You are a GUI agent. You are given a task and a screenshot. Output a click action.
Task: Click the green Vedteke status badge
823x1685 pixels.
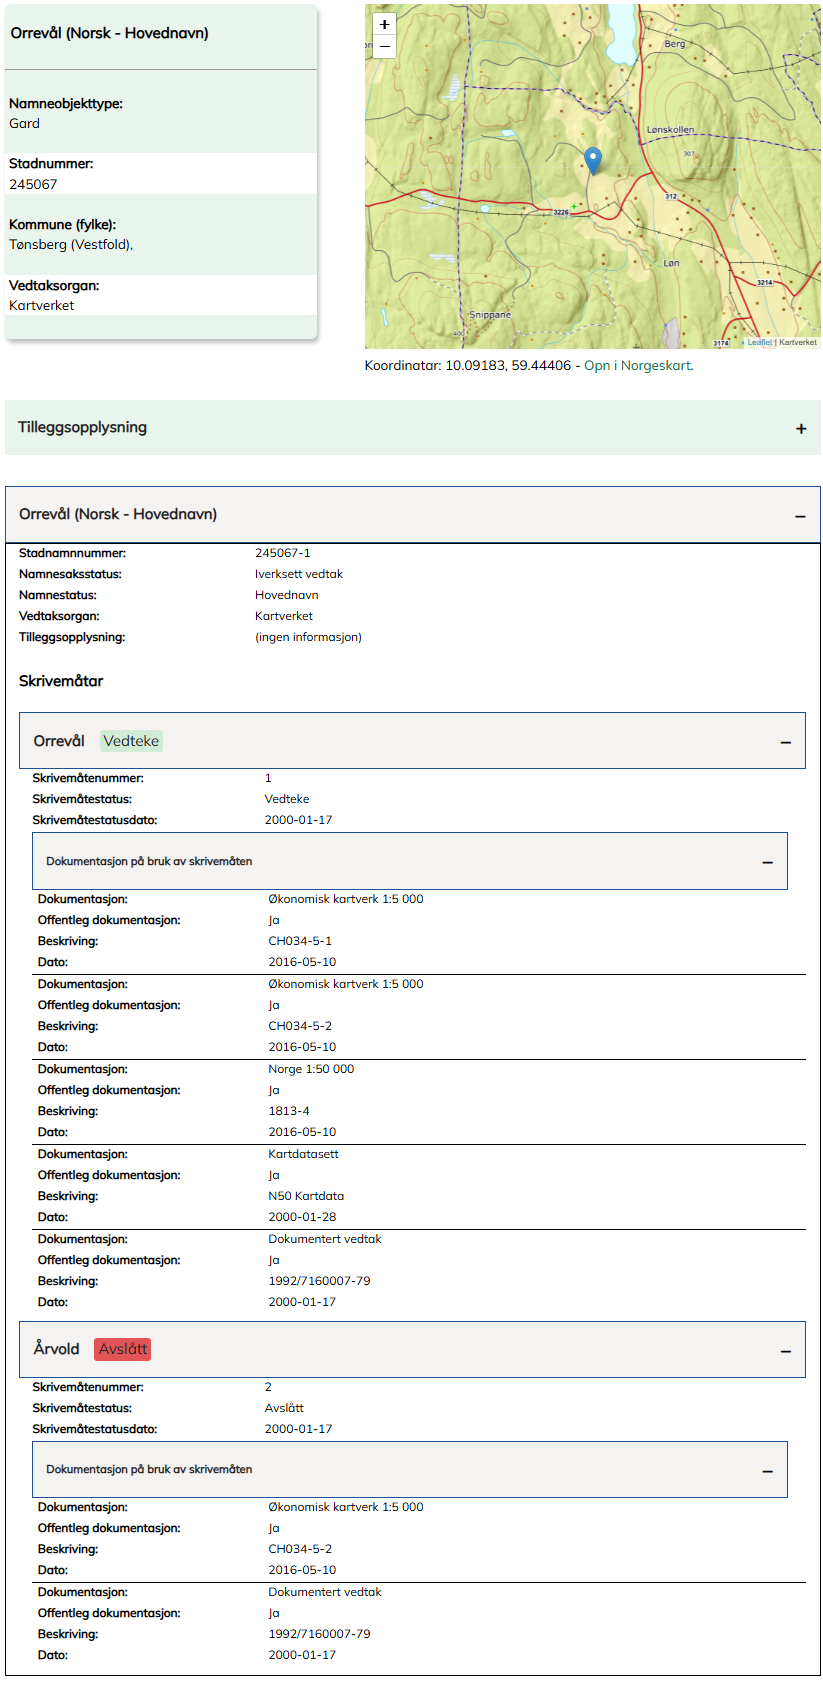[x=131, y=741]
